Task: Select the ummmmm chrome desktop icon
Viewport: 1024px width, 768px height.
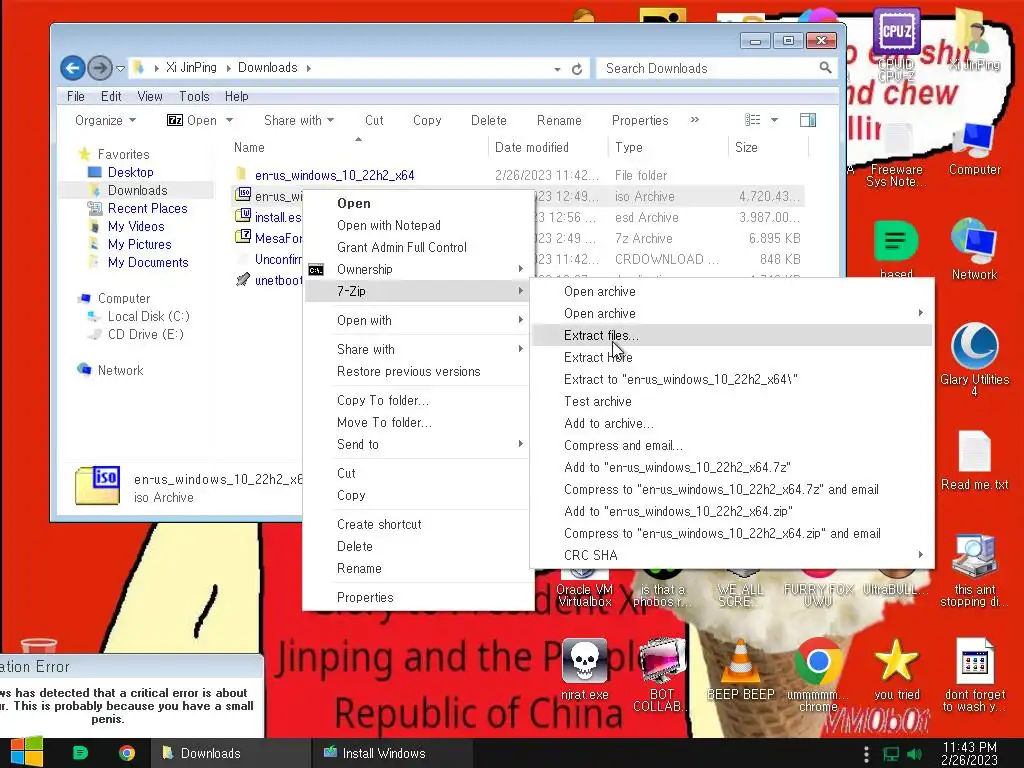Action: 818,675
